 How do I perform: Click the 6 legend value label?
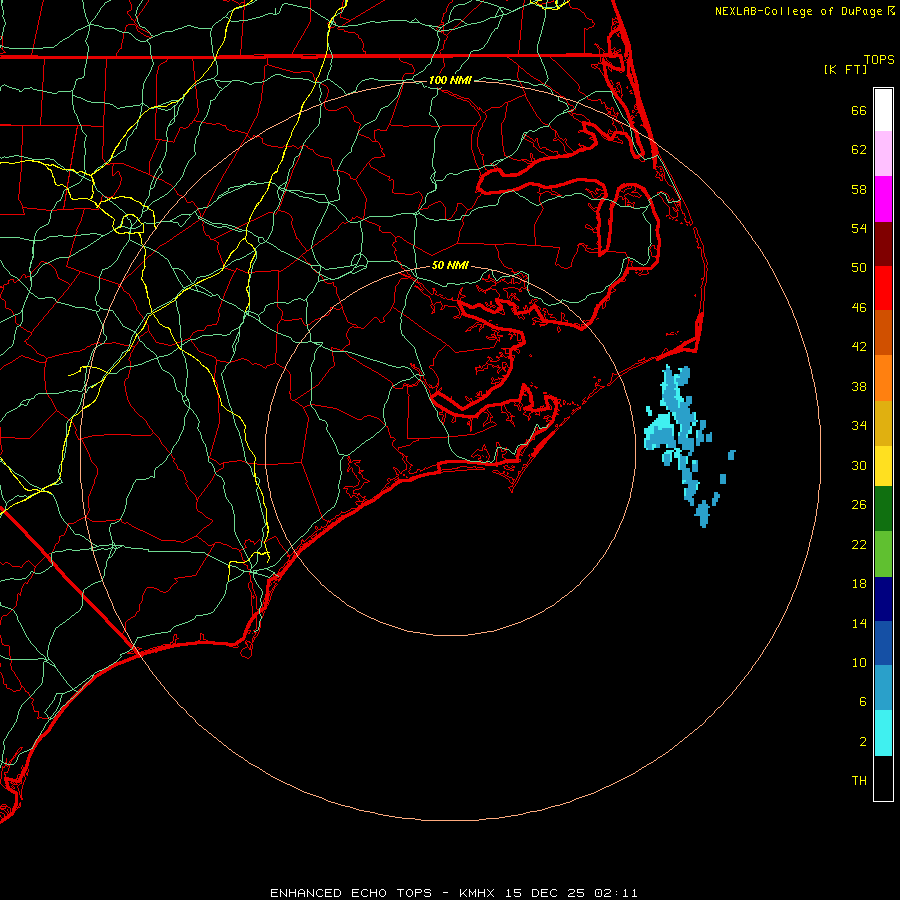(x=863, y=702)
